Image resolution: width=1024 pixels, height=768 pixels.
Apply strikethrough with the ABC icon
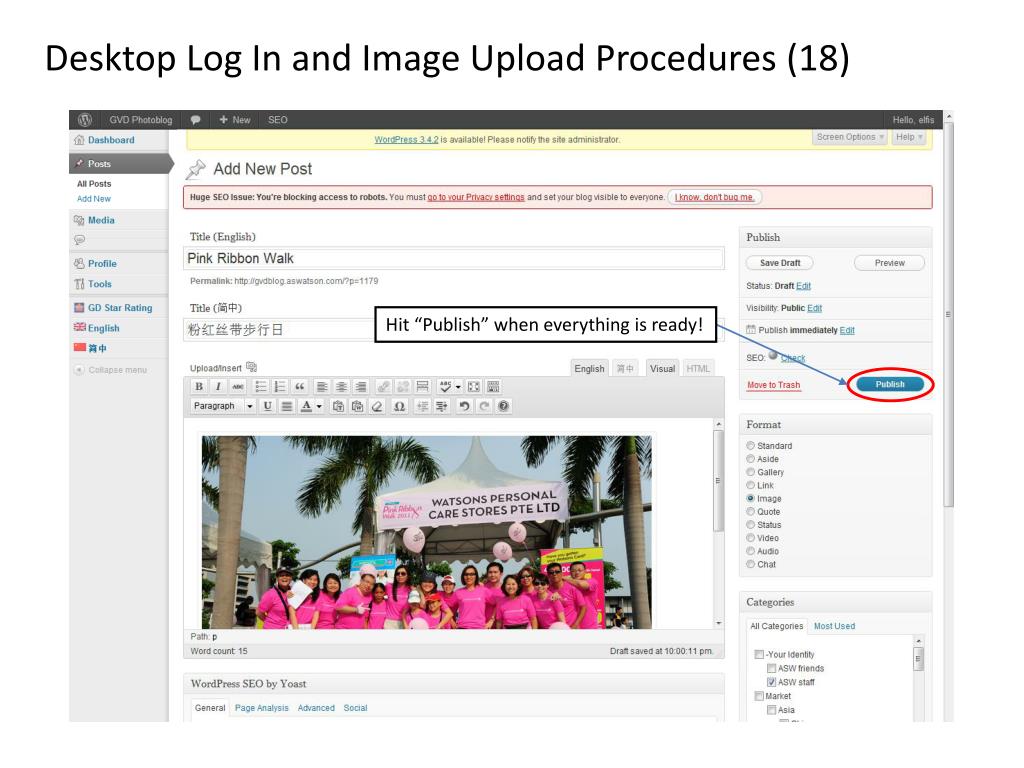[x=238, y=387]
